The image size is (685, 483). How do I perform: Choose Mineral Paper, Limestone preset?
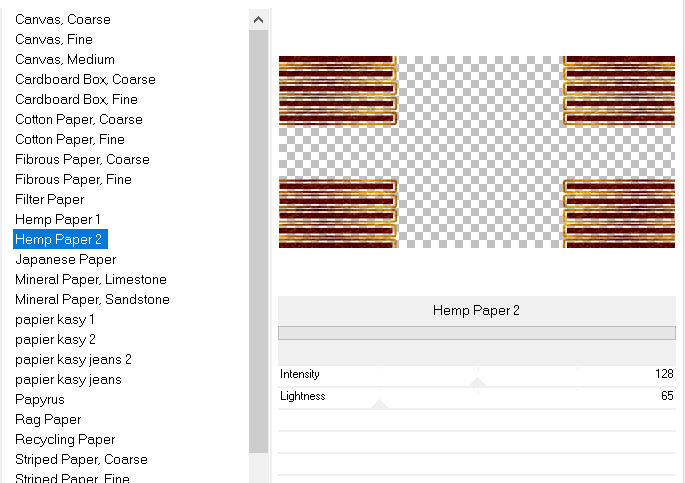90,279
